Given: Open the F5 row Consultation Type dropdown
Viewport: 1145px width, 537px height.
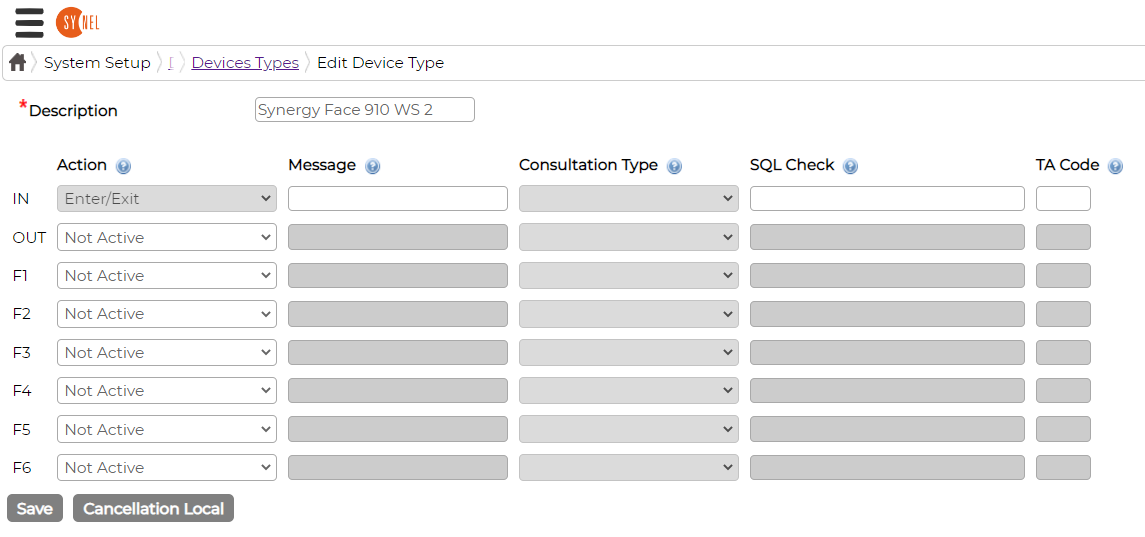Looking at the screenshot, I should (x=629, y=430).
